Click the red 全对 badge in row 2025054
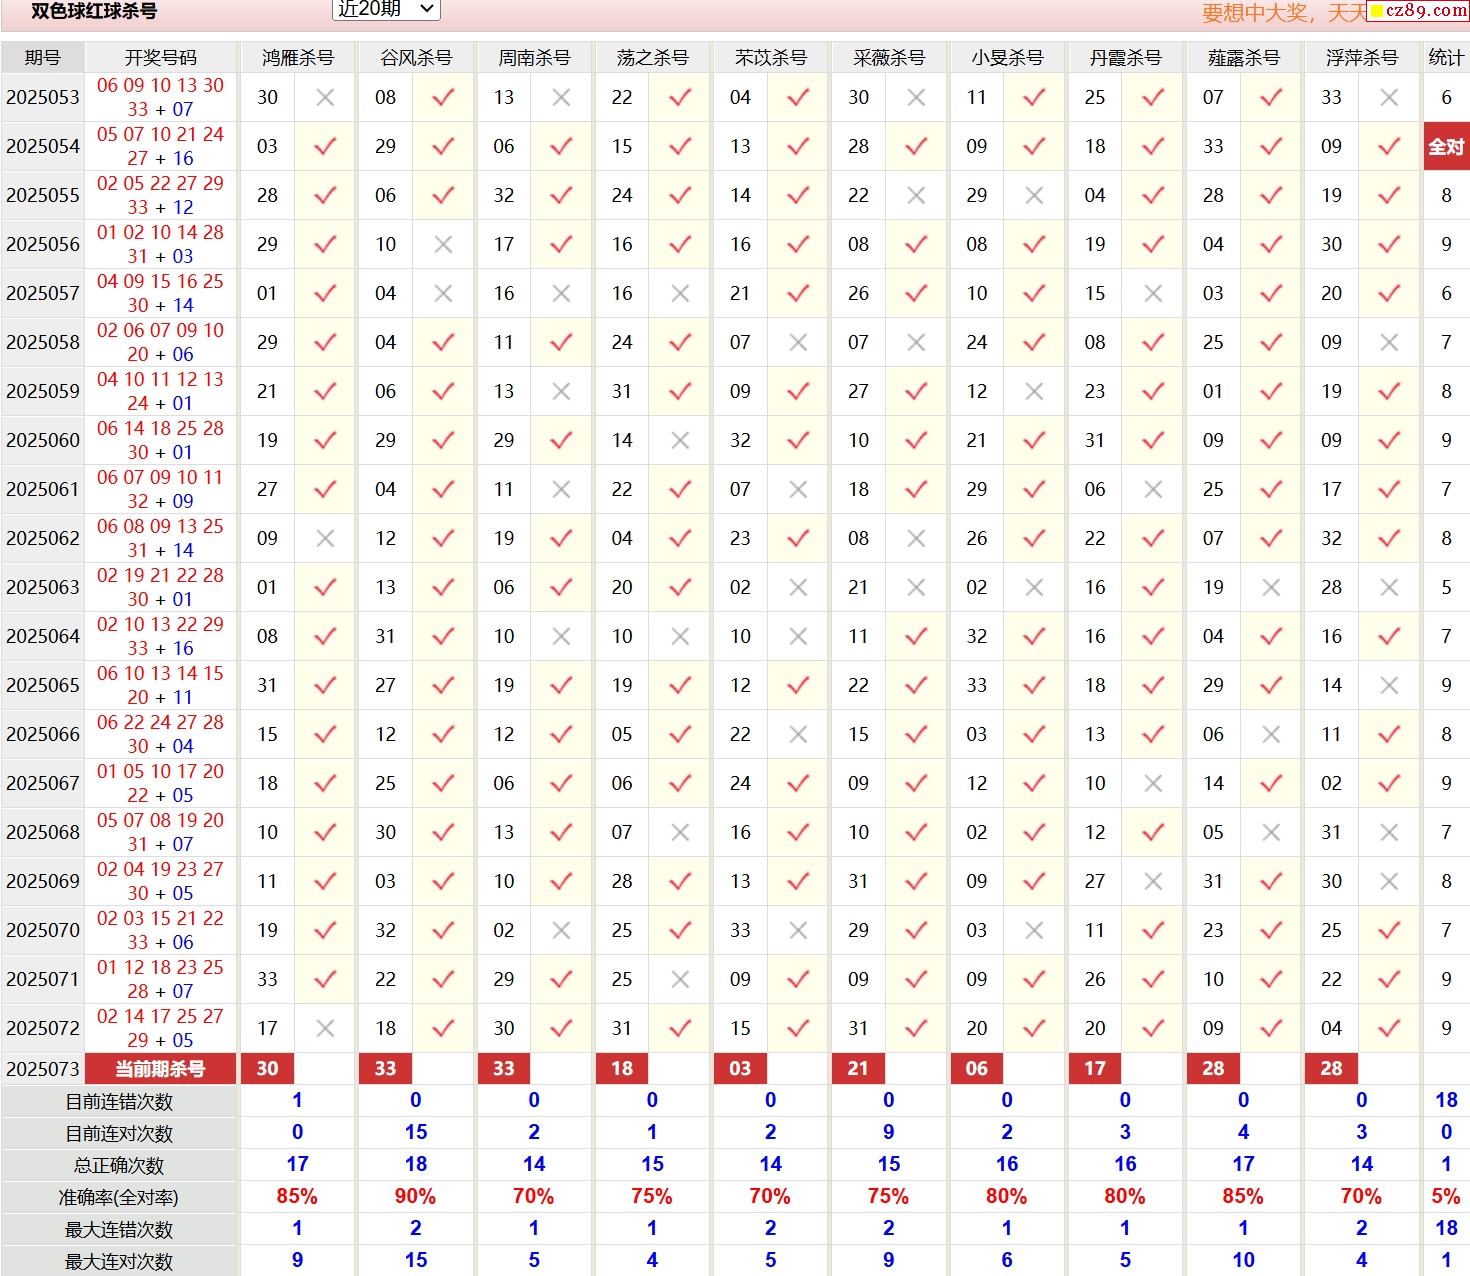 click(x=1446, y=146)
